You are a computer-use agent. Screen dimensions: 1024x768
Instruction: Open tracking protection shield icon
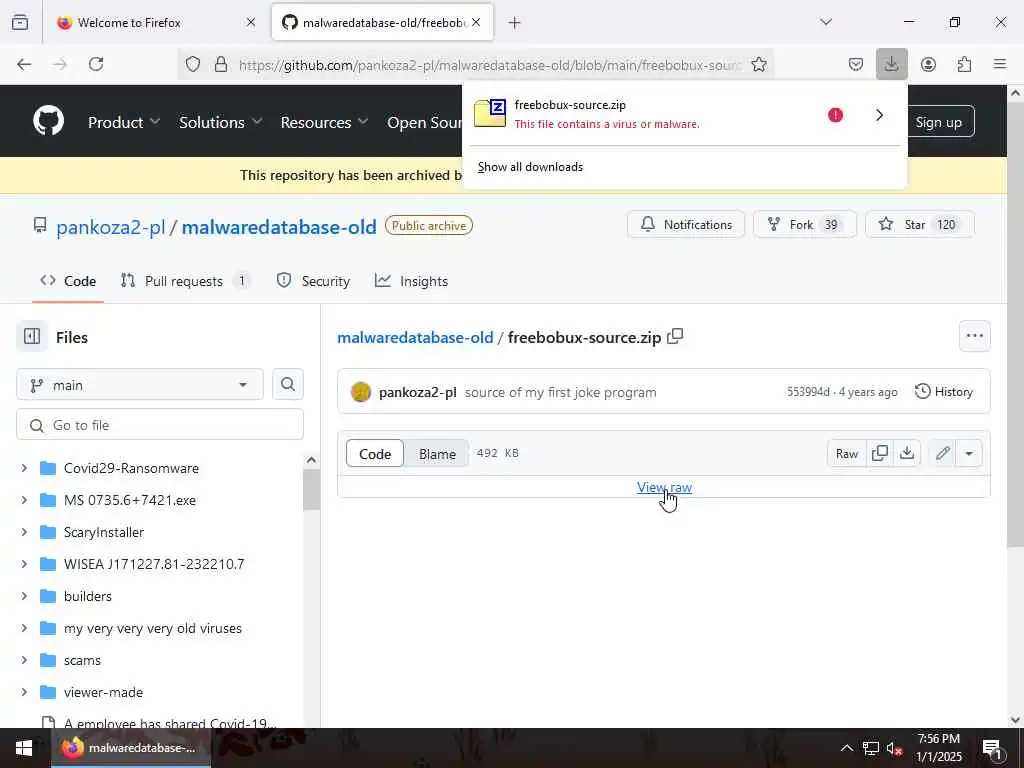[193, 64]
